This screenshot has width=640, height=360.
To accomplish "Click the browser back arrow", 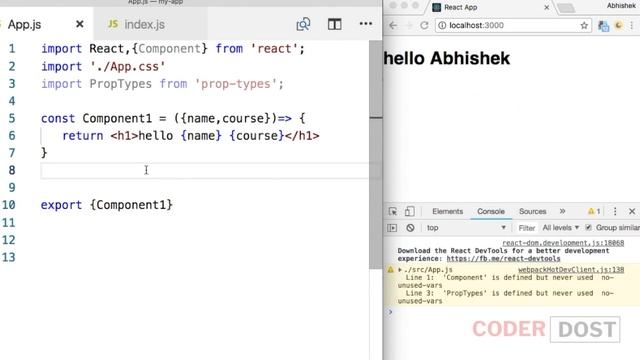I will click(393, 25).
